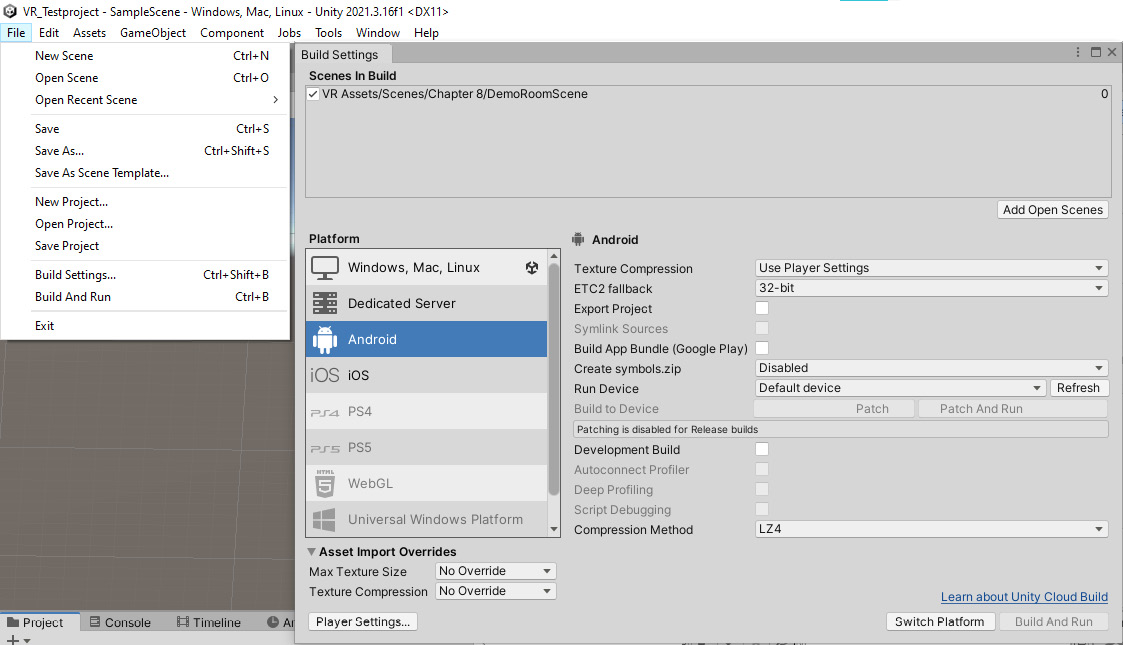Viewport: 1123px width, 645px height.
Task: Toggle the DemoRoomScene checkbox in Scenes In Build
Action: pyautogui.click(x=313, y=94)
